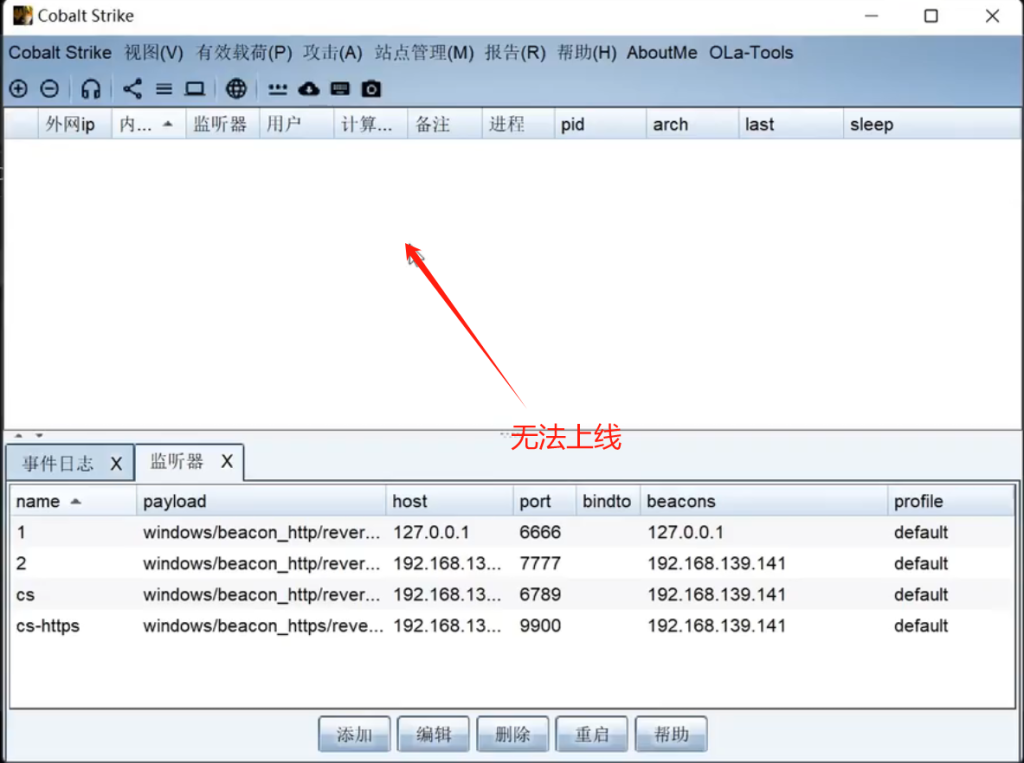Viewport: 1024px width, 763px height.
Task: Open the 帮助(H) menu
Action: pos(586,53)
